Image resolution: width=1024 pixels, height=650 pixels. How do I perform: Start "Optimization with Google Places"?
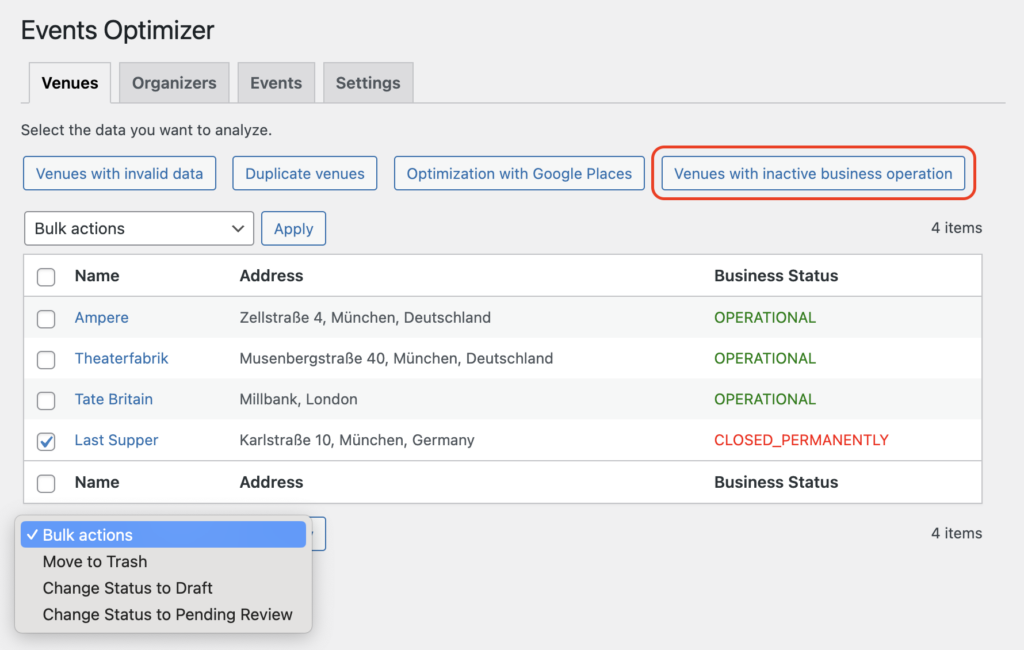(518, 173)
